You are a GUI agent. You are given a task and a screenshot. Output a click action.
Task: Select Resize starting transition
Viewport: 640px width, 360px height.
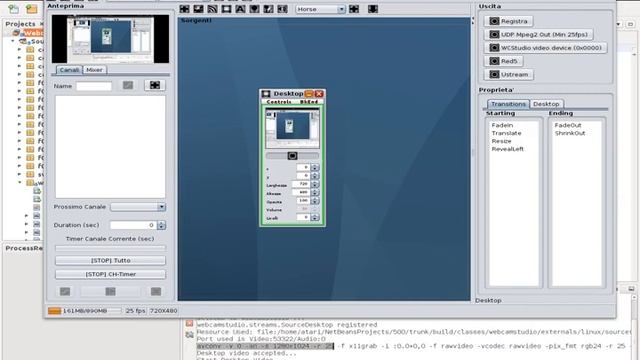(501, 141)
